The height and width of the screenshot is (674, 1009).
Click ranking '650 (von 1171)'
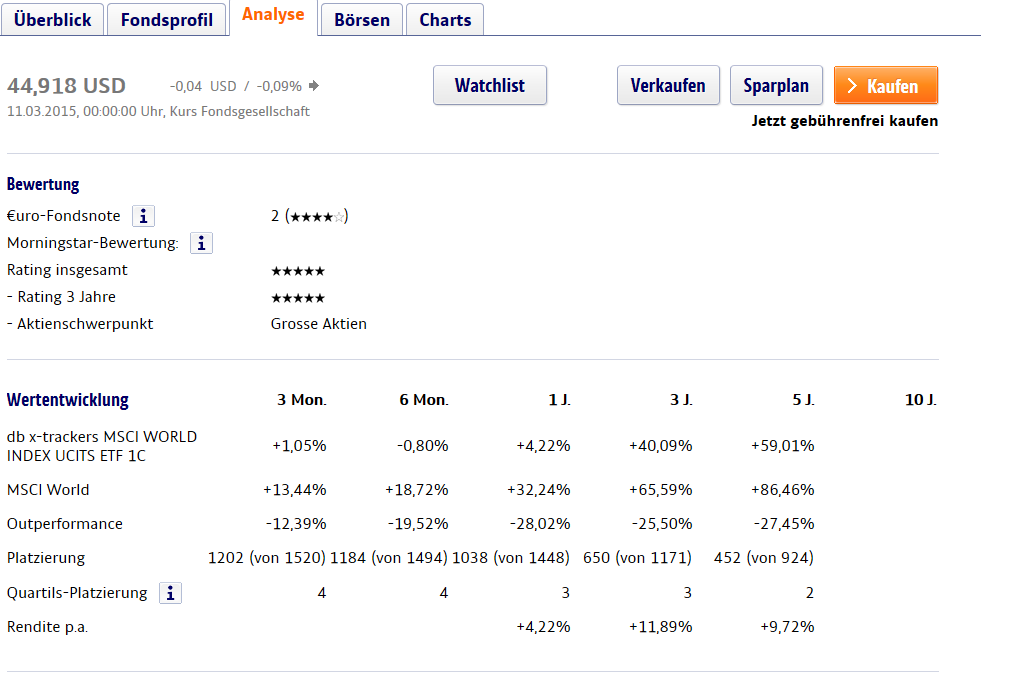(x=637, y=558)
